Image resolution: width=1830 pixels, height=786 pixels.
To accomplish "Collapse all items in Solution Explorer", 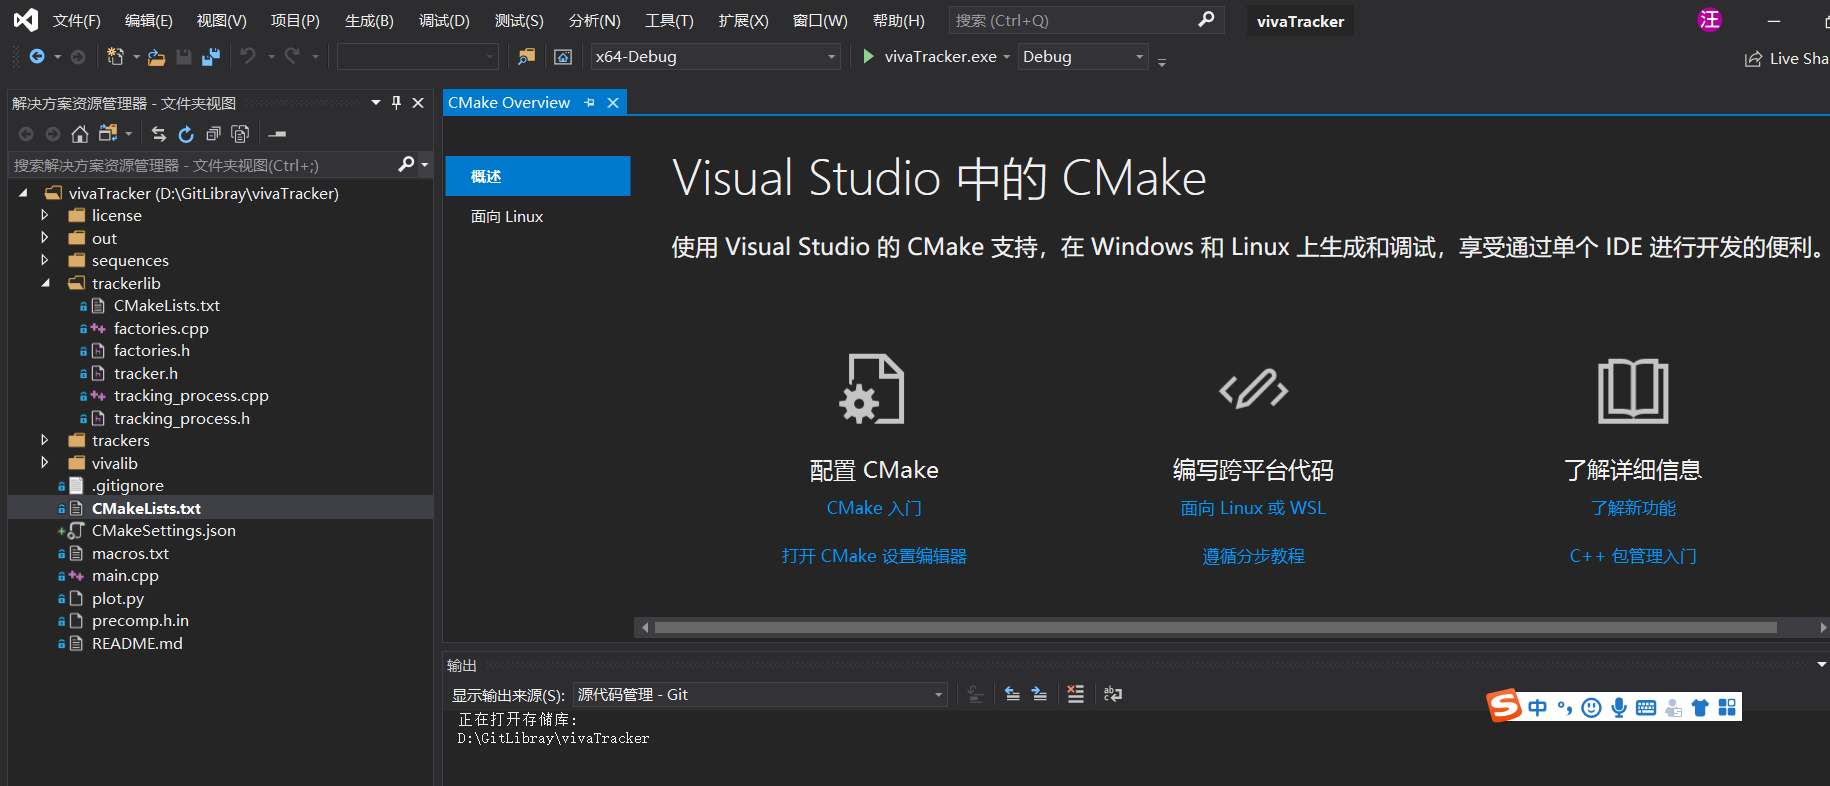I will (213, 133).
